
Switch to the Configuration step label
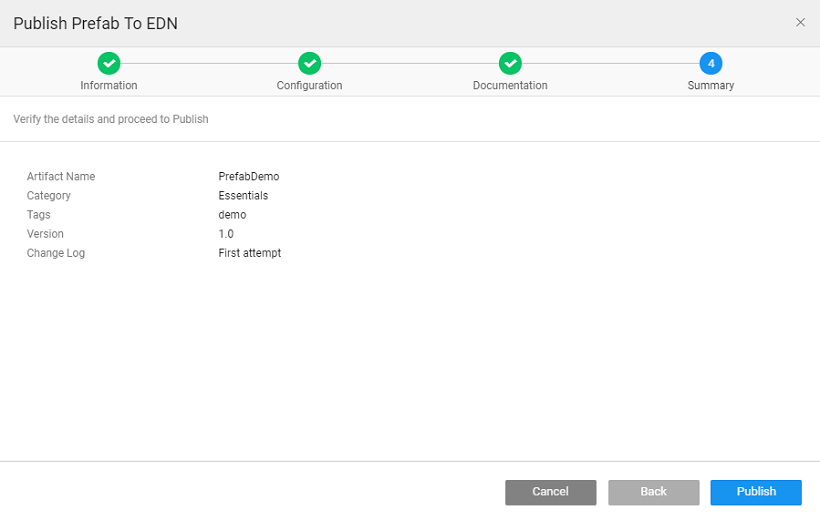[310, 86]
